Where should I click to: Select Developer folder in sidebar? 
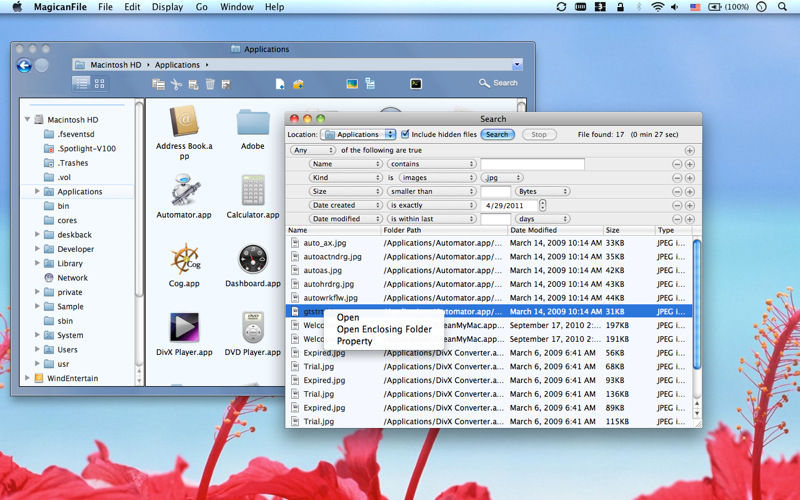[76, 249]
